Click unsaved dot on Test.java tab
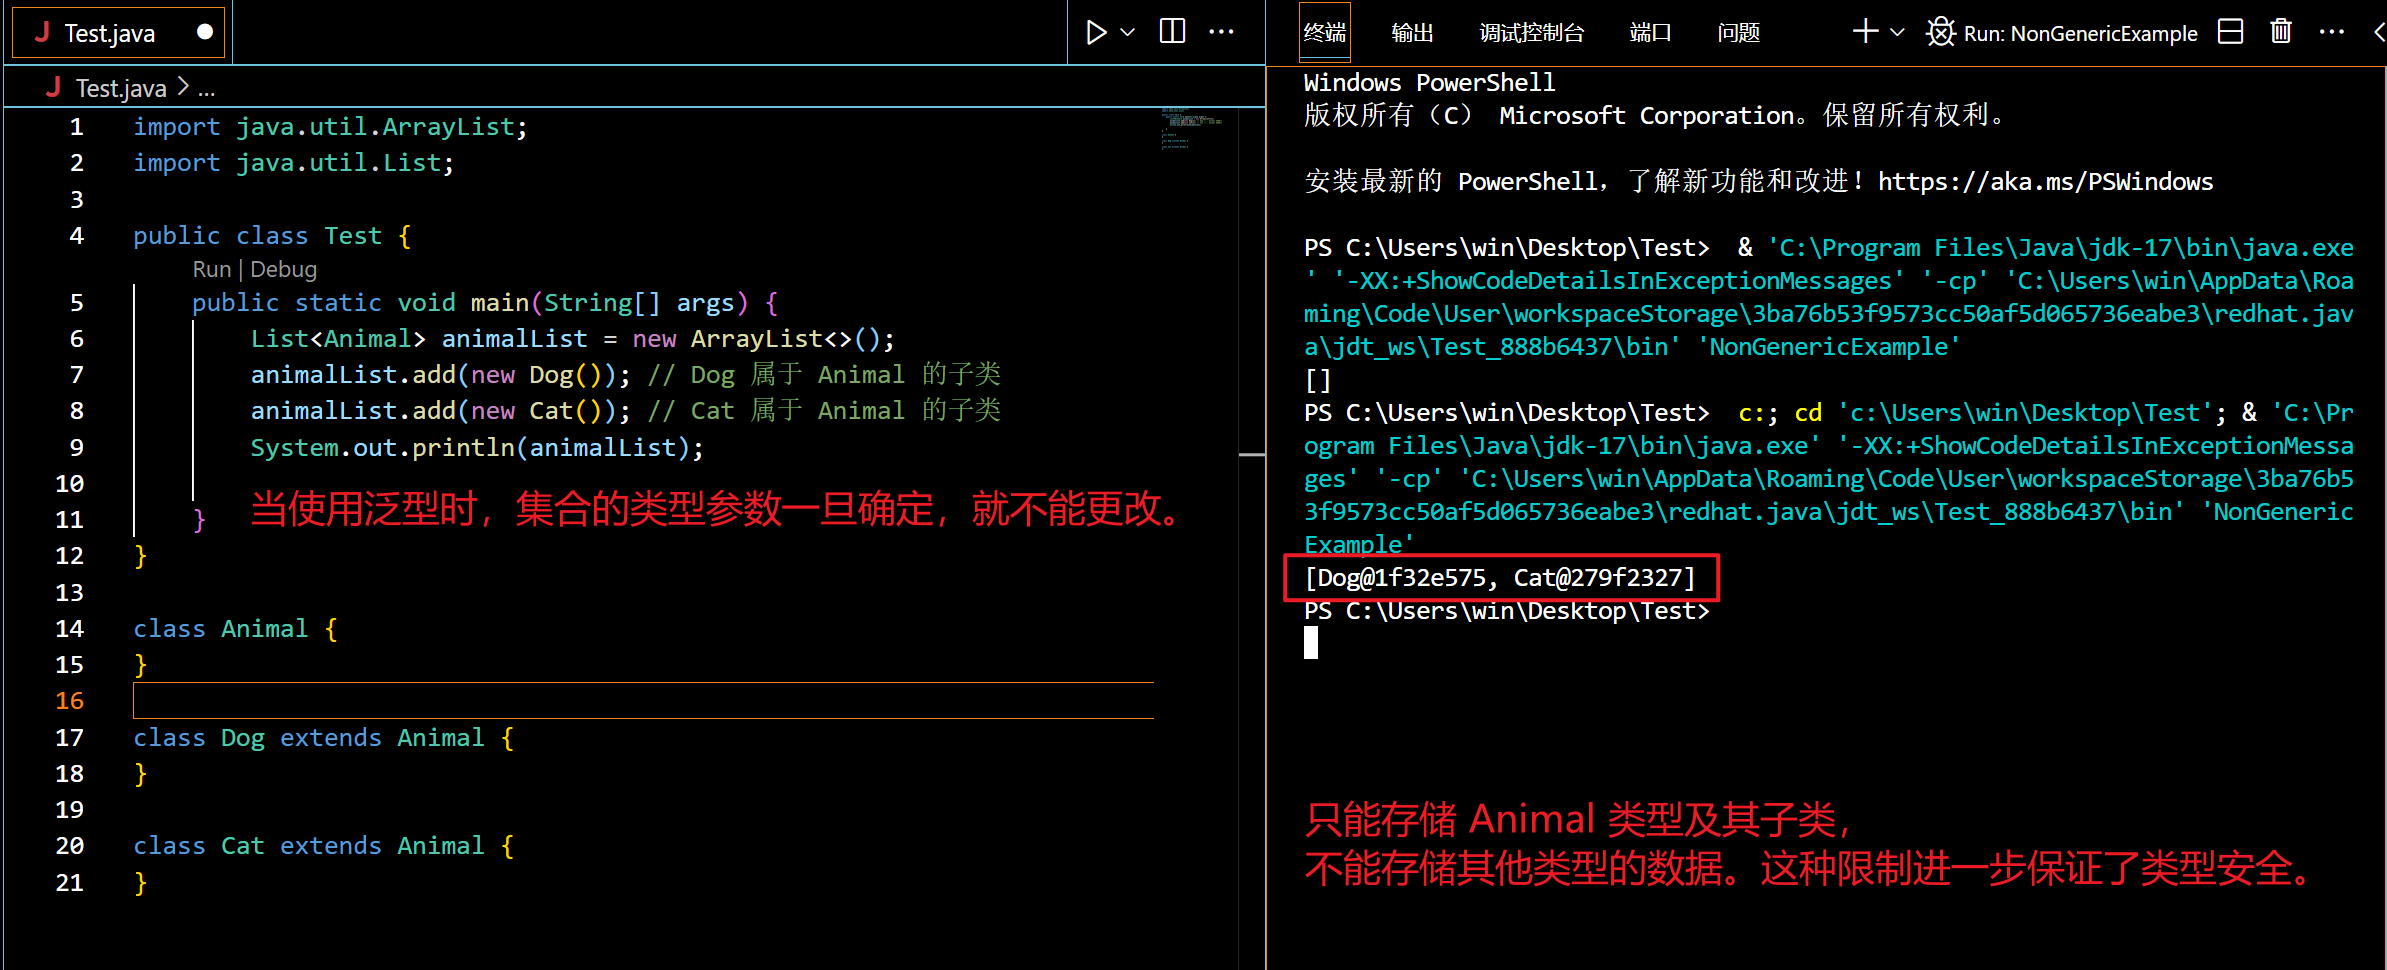 [205, 32]
